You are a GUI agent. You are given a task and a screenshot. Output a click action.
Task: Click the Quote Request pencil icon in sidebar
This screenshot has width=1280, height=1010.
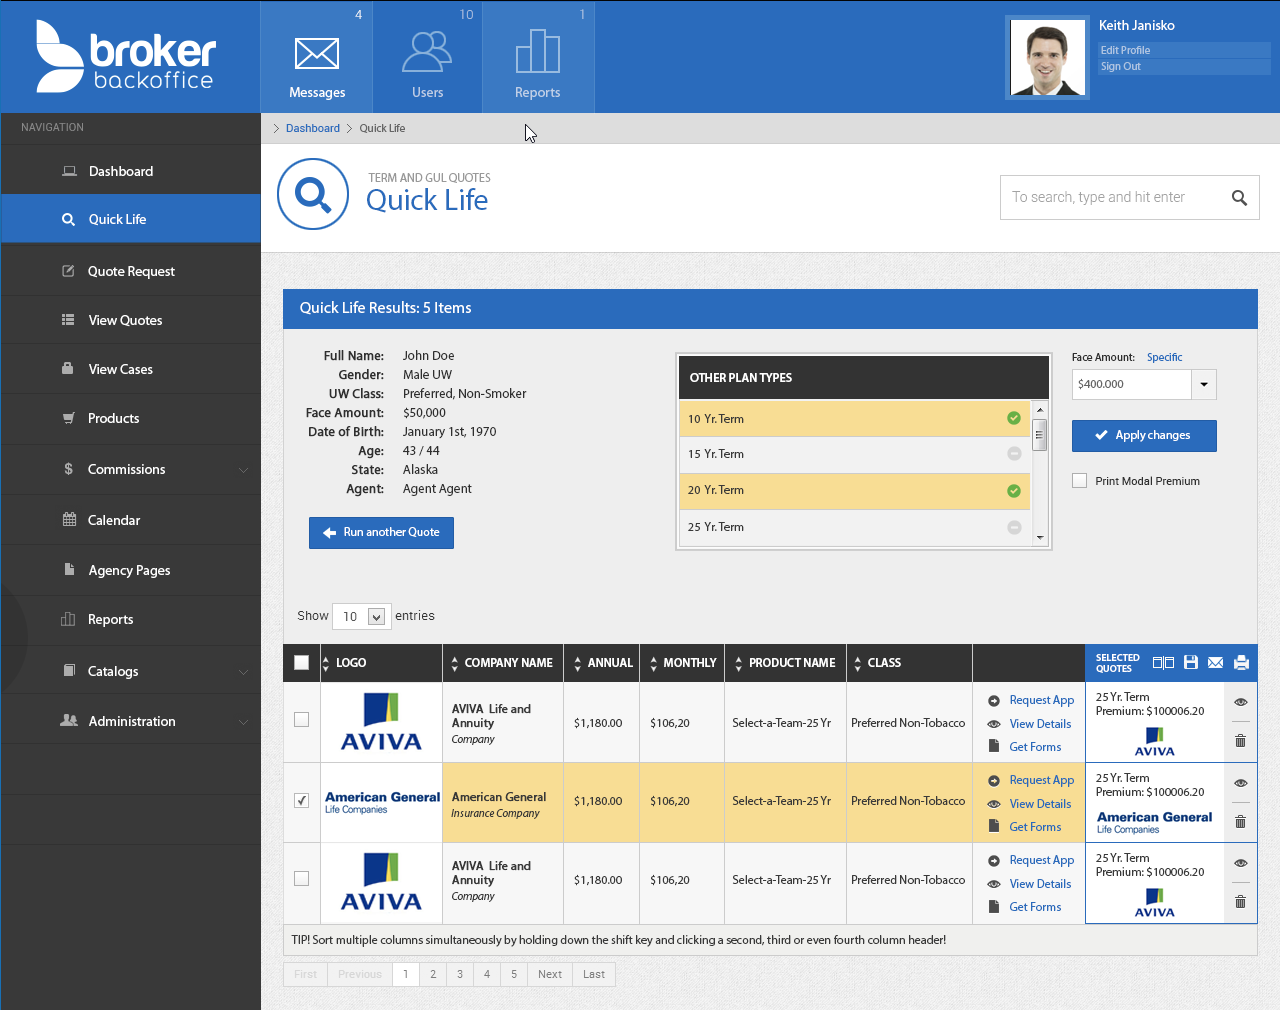(68, 271)
